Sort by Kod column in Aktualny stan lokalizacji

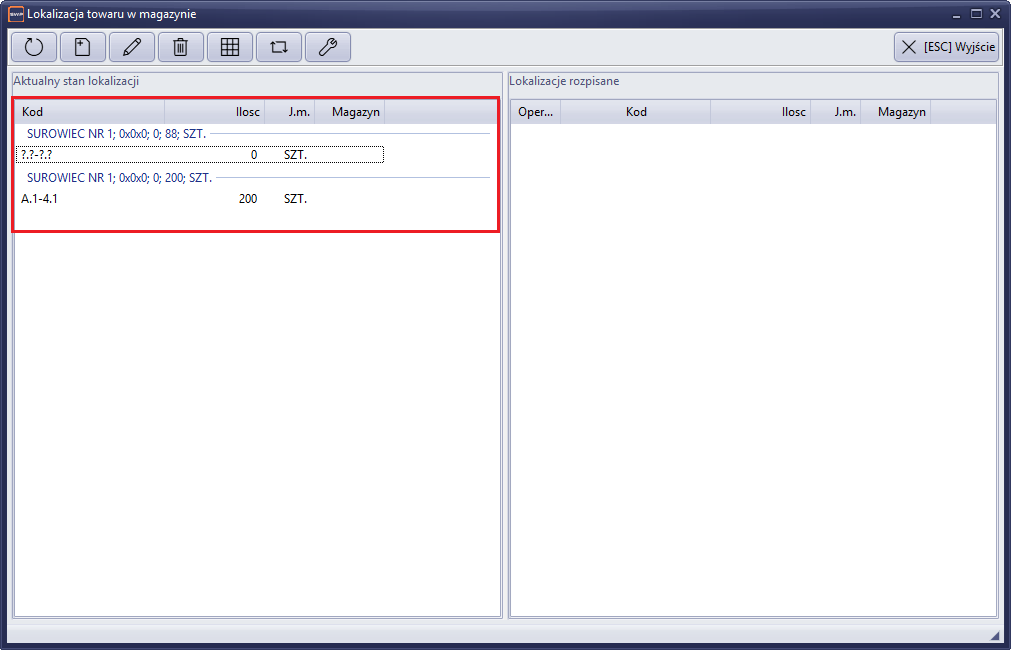pyautogui.click(x=90, y=112)
